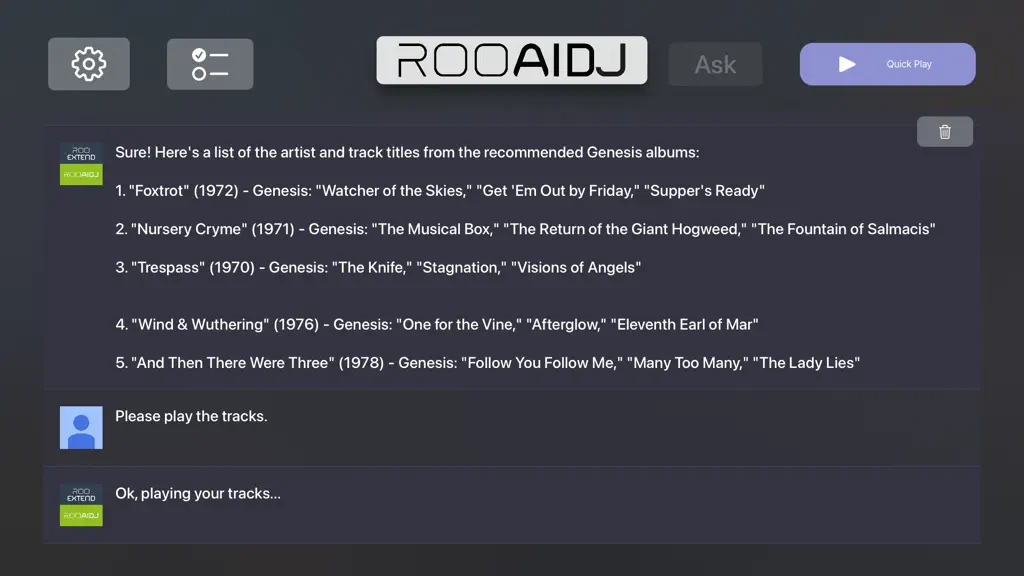Click the "And Then There Were Three" line

[x=488, y=363]
